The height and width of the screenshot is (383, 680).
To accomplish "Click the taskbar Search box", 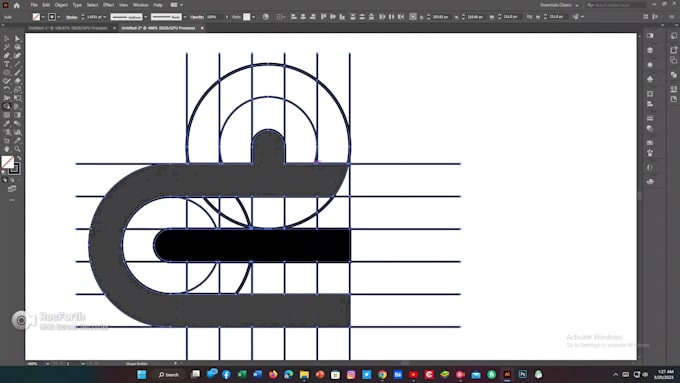I will click(169, 374).
